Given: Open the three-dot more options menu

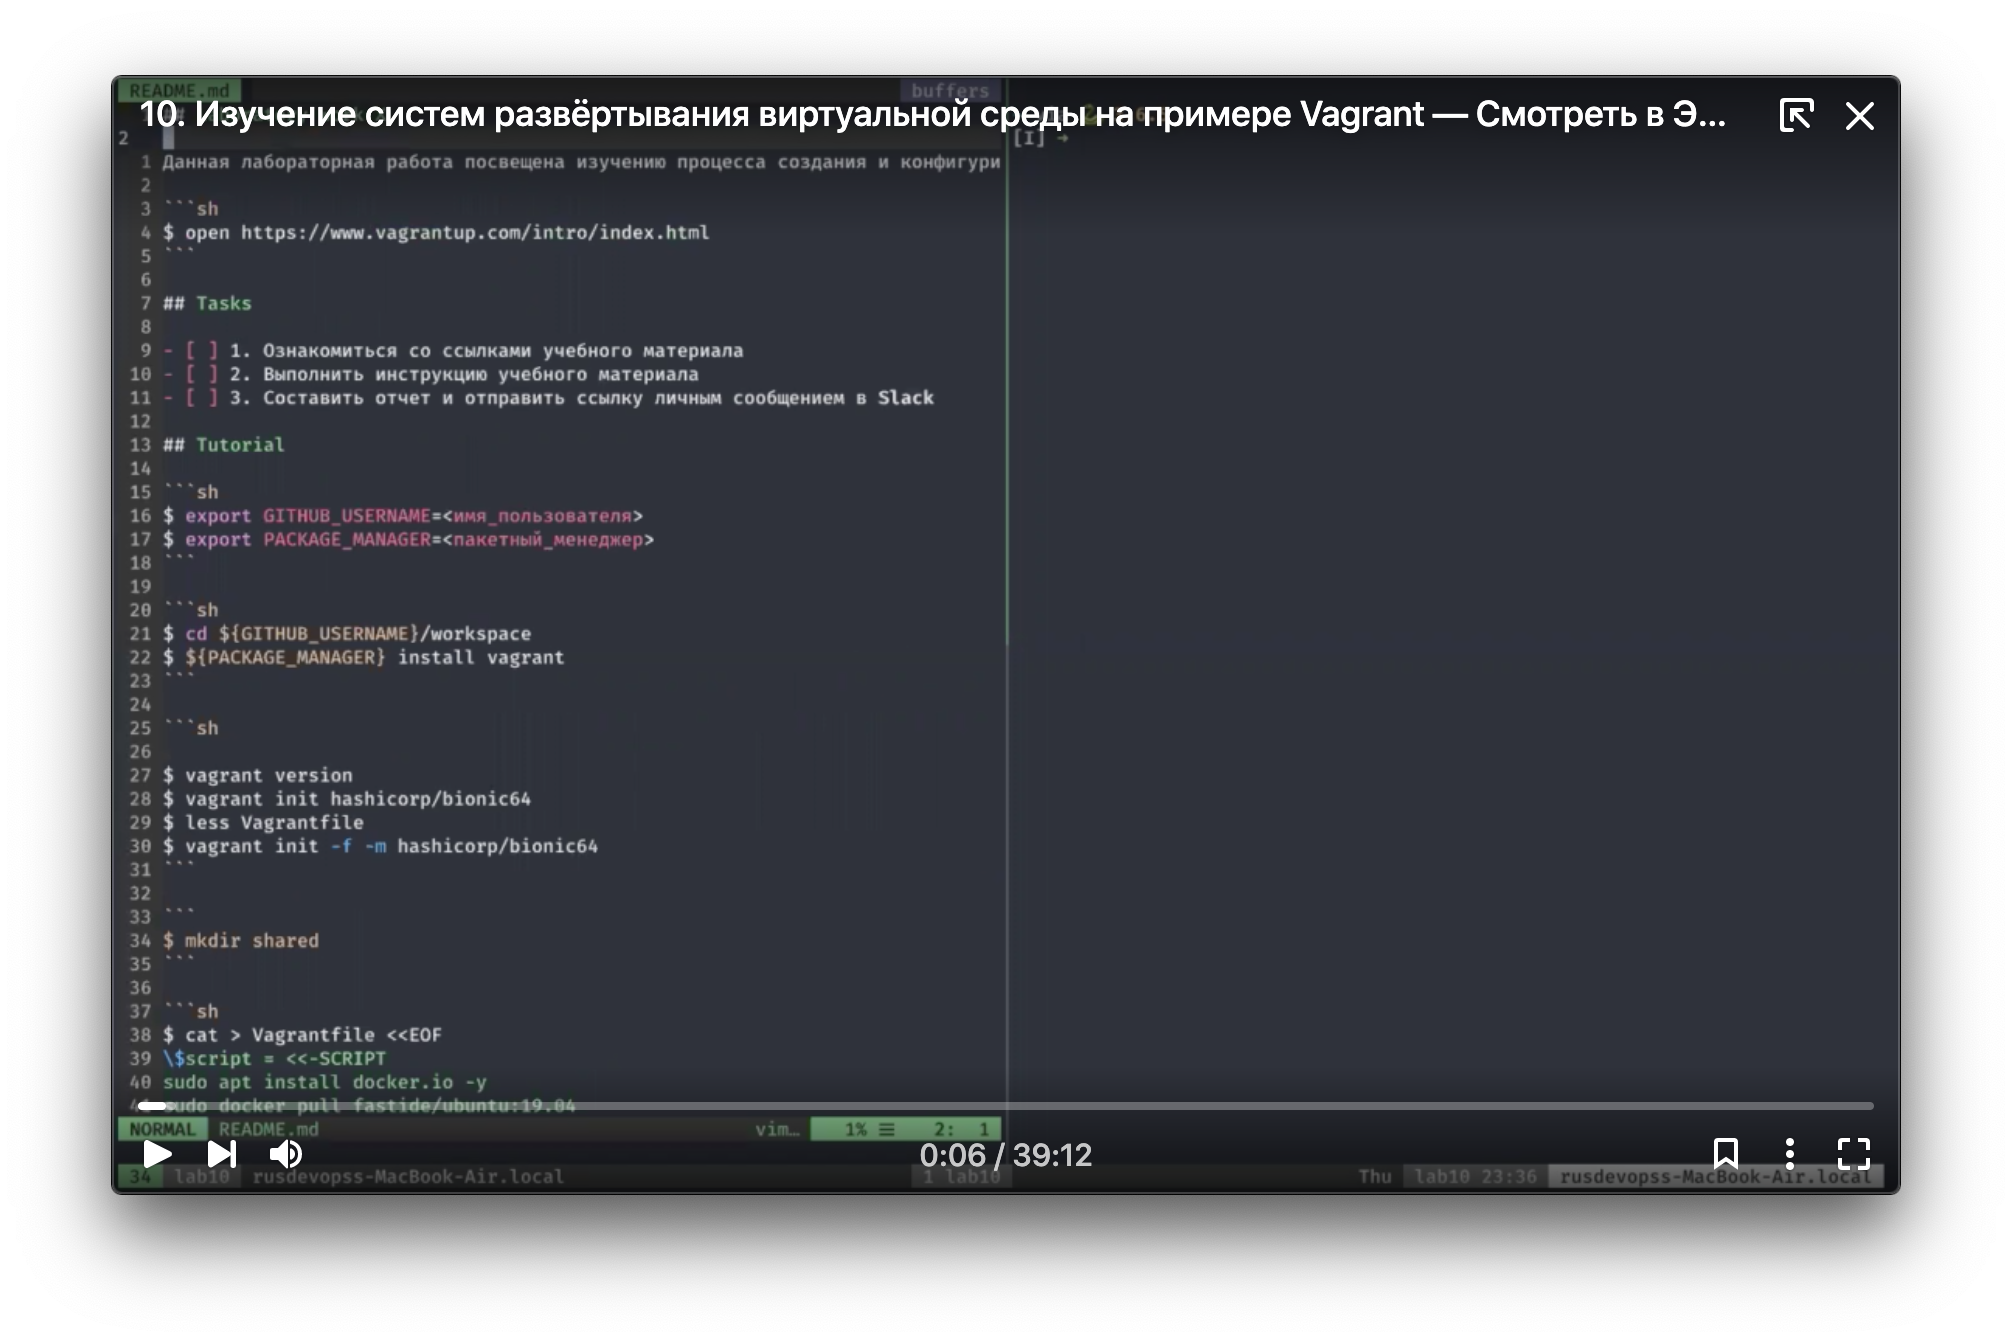Looking at the screenshot, I should pyautogui.click(x=1790, y=1153).
